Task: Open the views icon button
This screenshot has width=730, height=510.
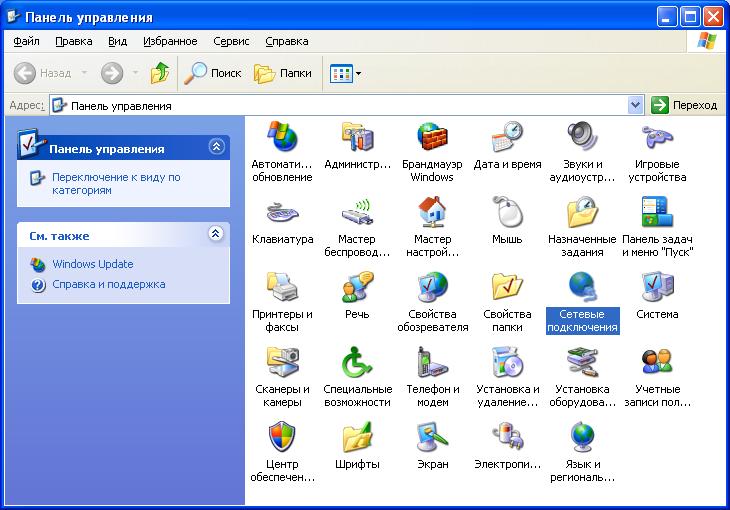Action: pyautogui.click(x=341, y=74)
